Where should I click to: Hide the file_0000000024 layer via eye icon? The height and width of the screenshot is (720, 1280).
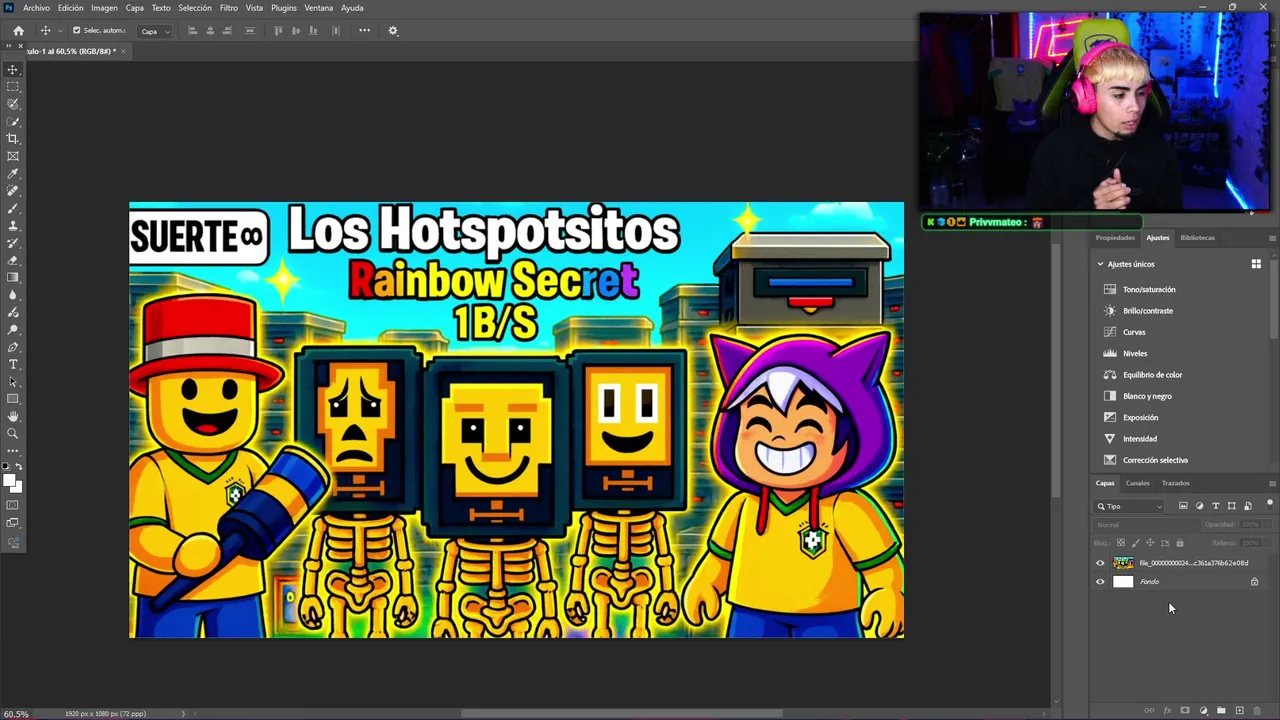pyautogui.click(x=1100, y=563)
